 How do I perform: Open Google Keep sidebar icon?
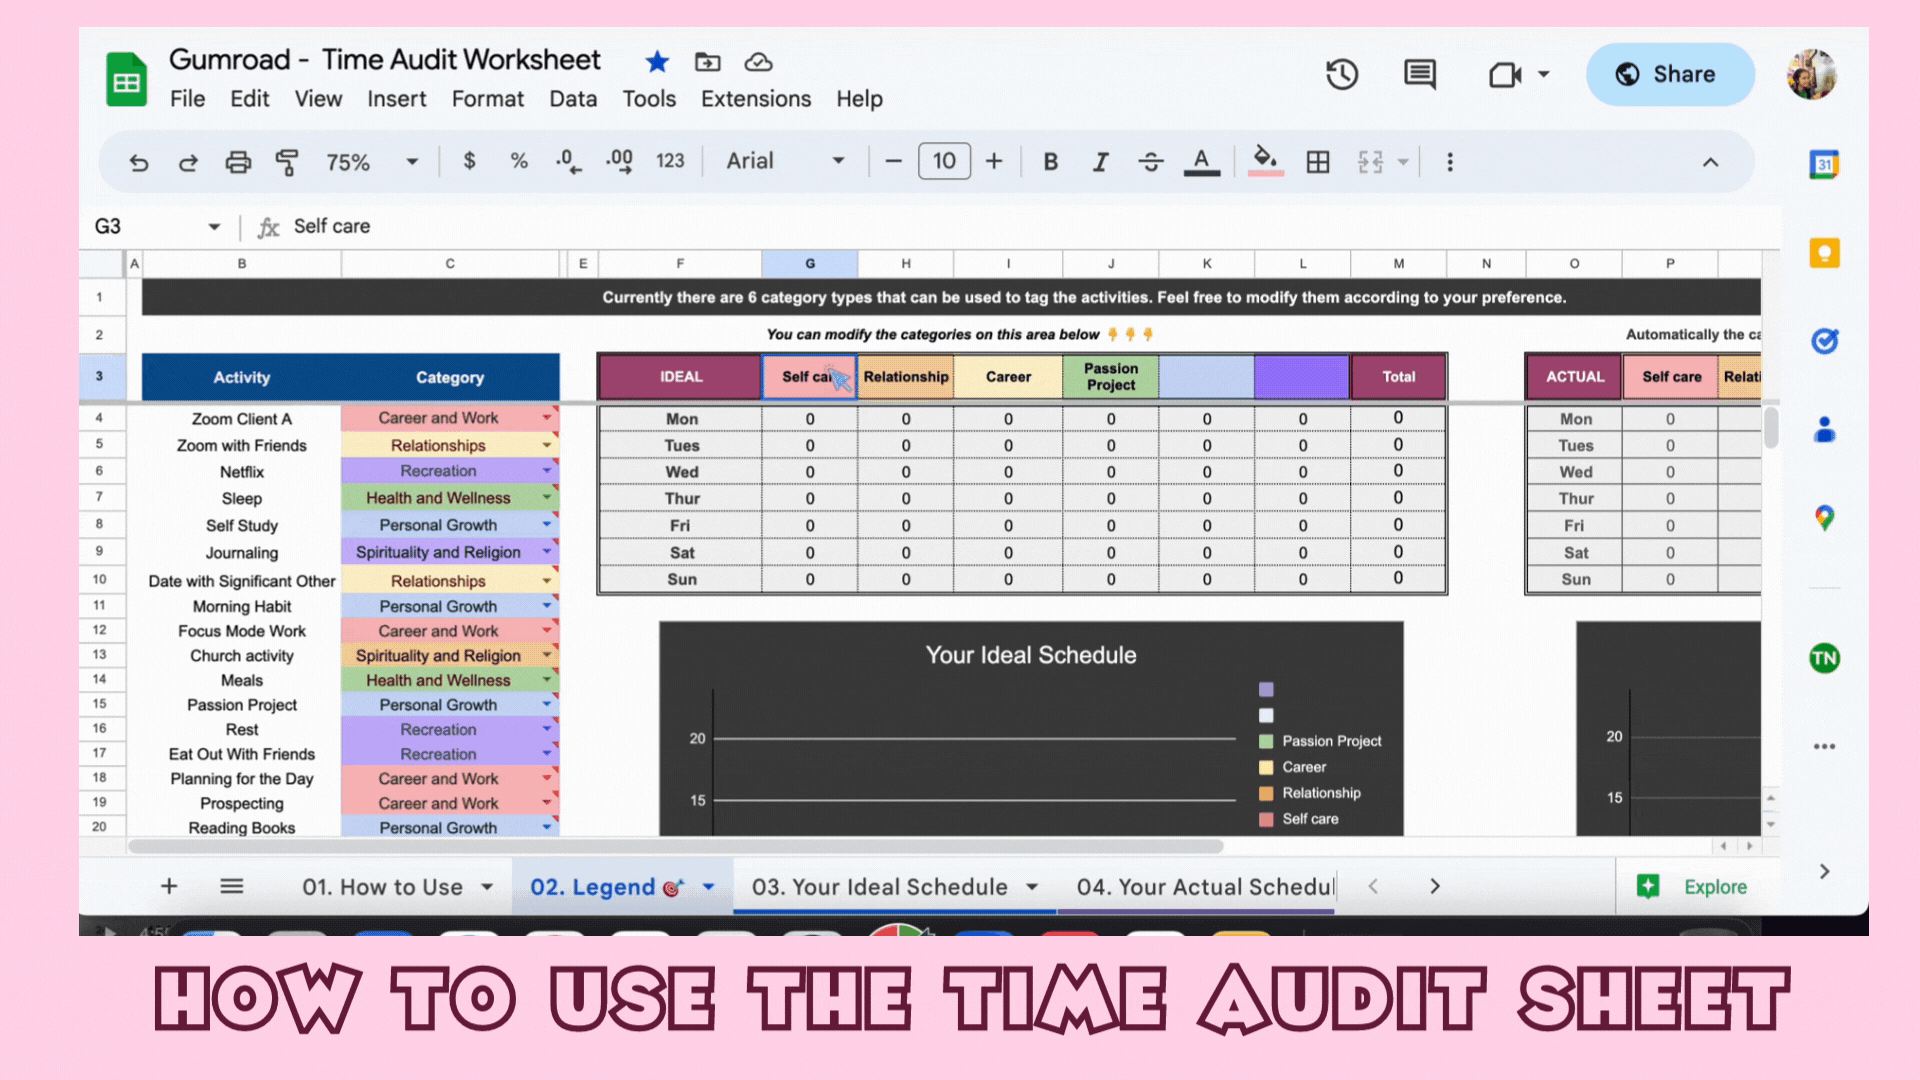tap(1824, 253)
